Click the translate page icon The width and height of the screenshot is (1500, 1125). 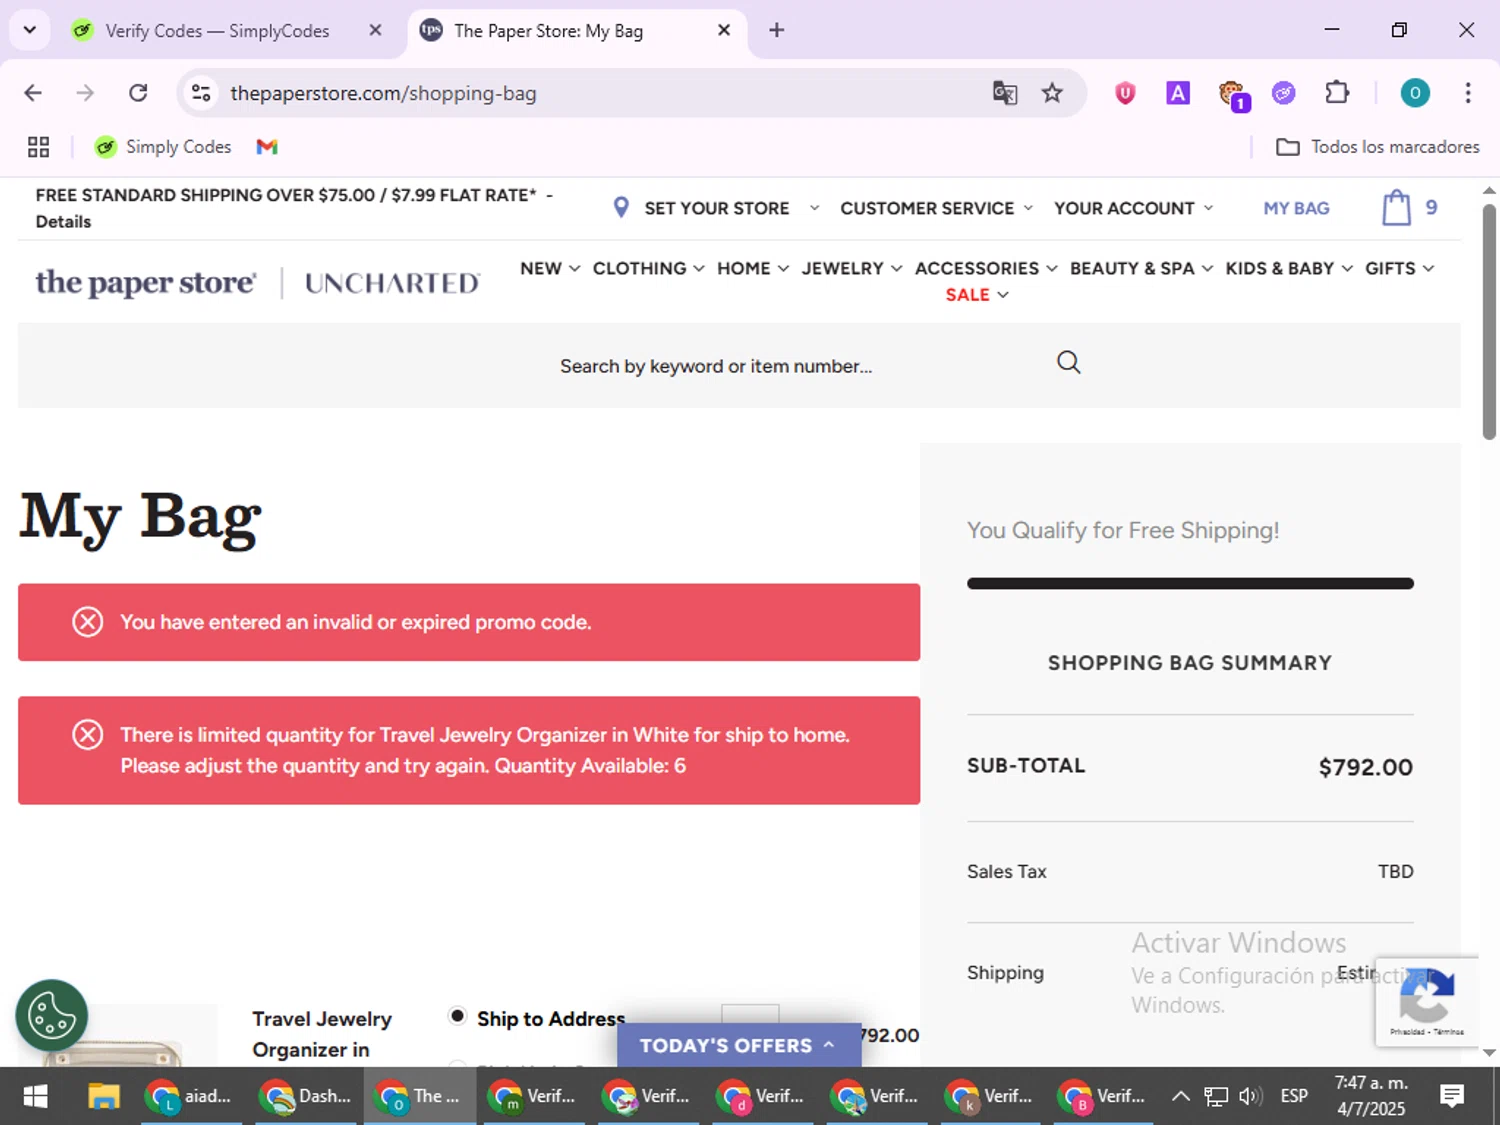[x=1004, y=93]
